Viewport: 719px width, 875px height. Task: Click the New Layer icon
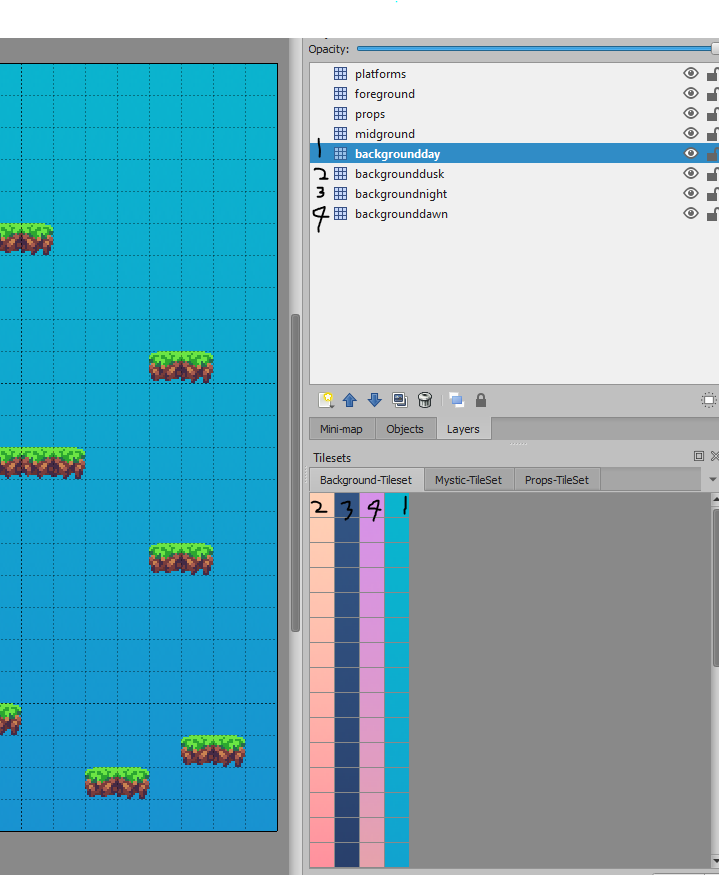[x=325, y=400]
